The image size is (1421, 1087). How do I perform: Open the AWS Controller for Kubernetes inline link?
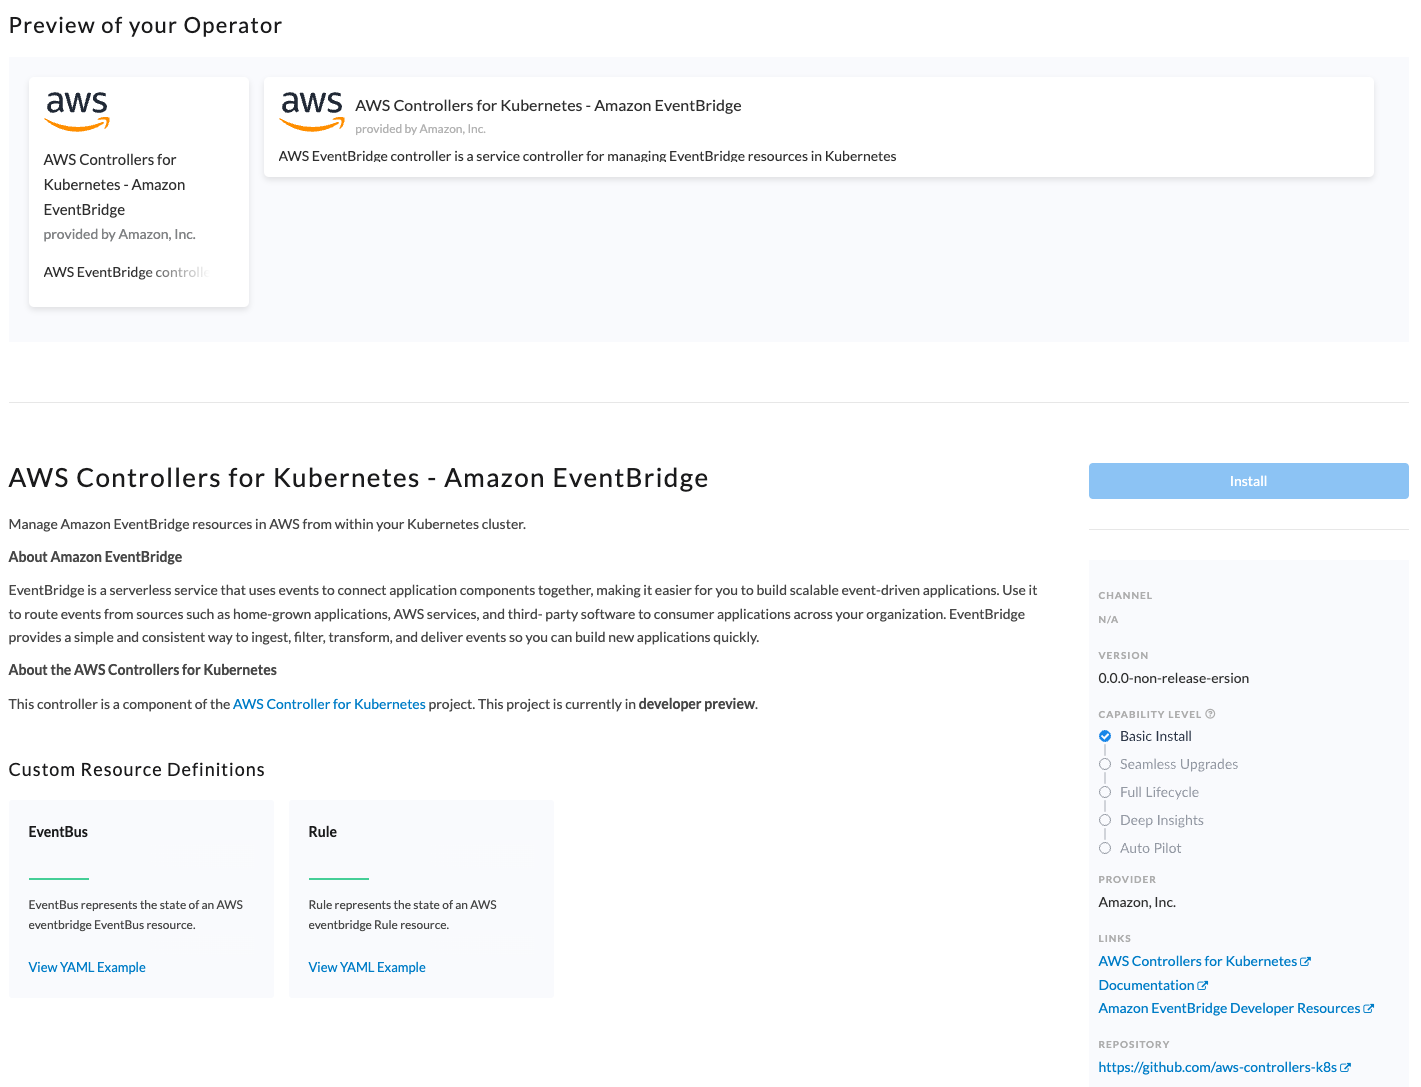[x=329, y=704]
